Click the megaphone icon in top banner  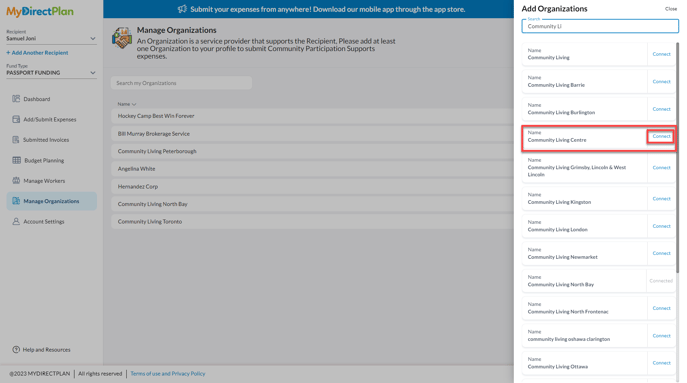tap(182, 9)
